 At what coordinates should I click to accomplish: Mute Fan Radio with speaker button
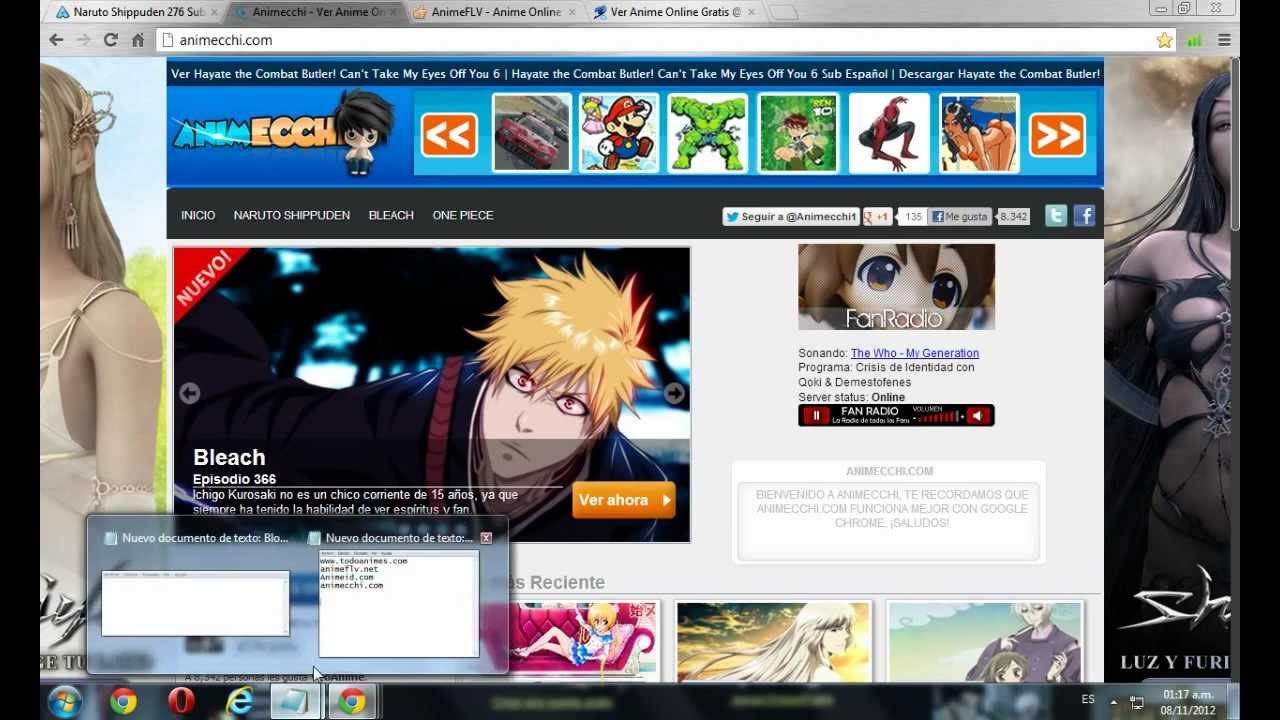(x=977, y=415)
